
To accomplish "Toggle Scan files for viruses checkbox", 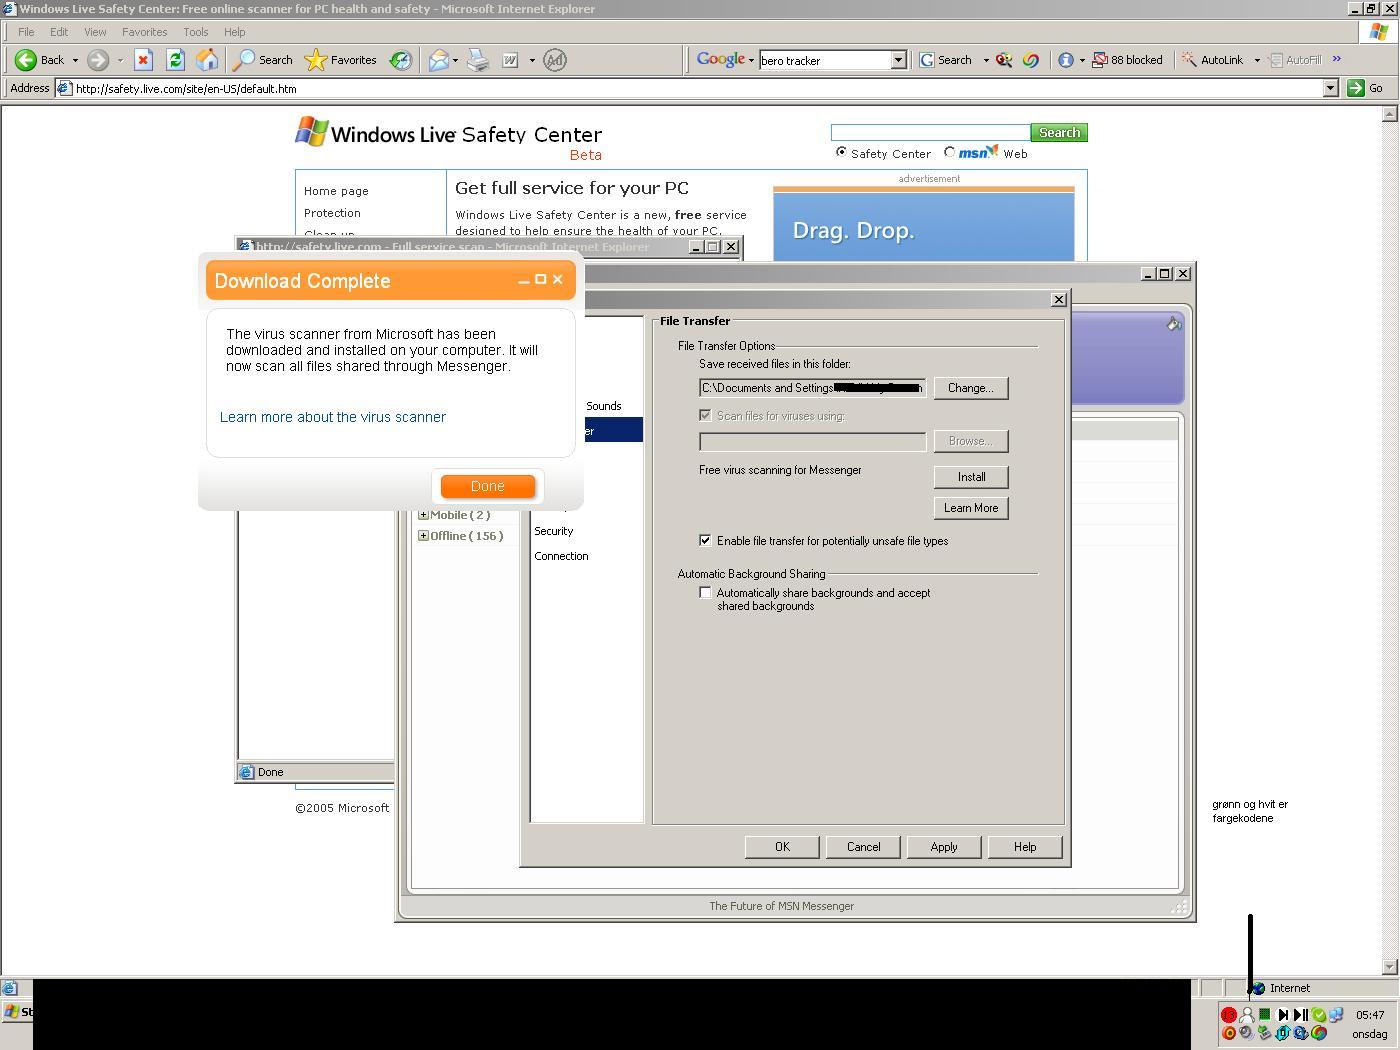I will point(705,415).
